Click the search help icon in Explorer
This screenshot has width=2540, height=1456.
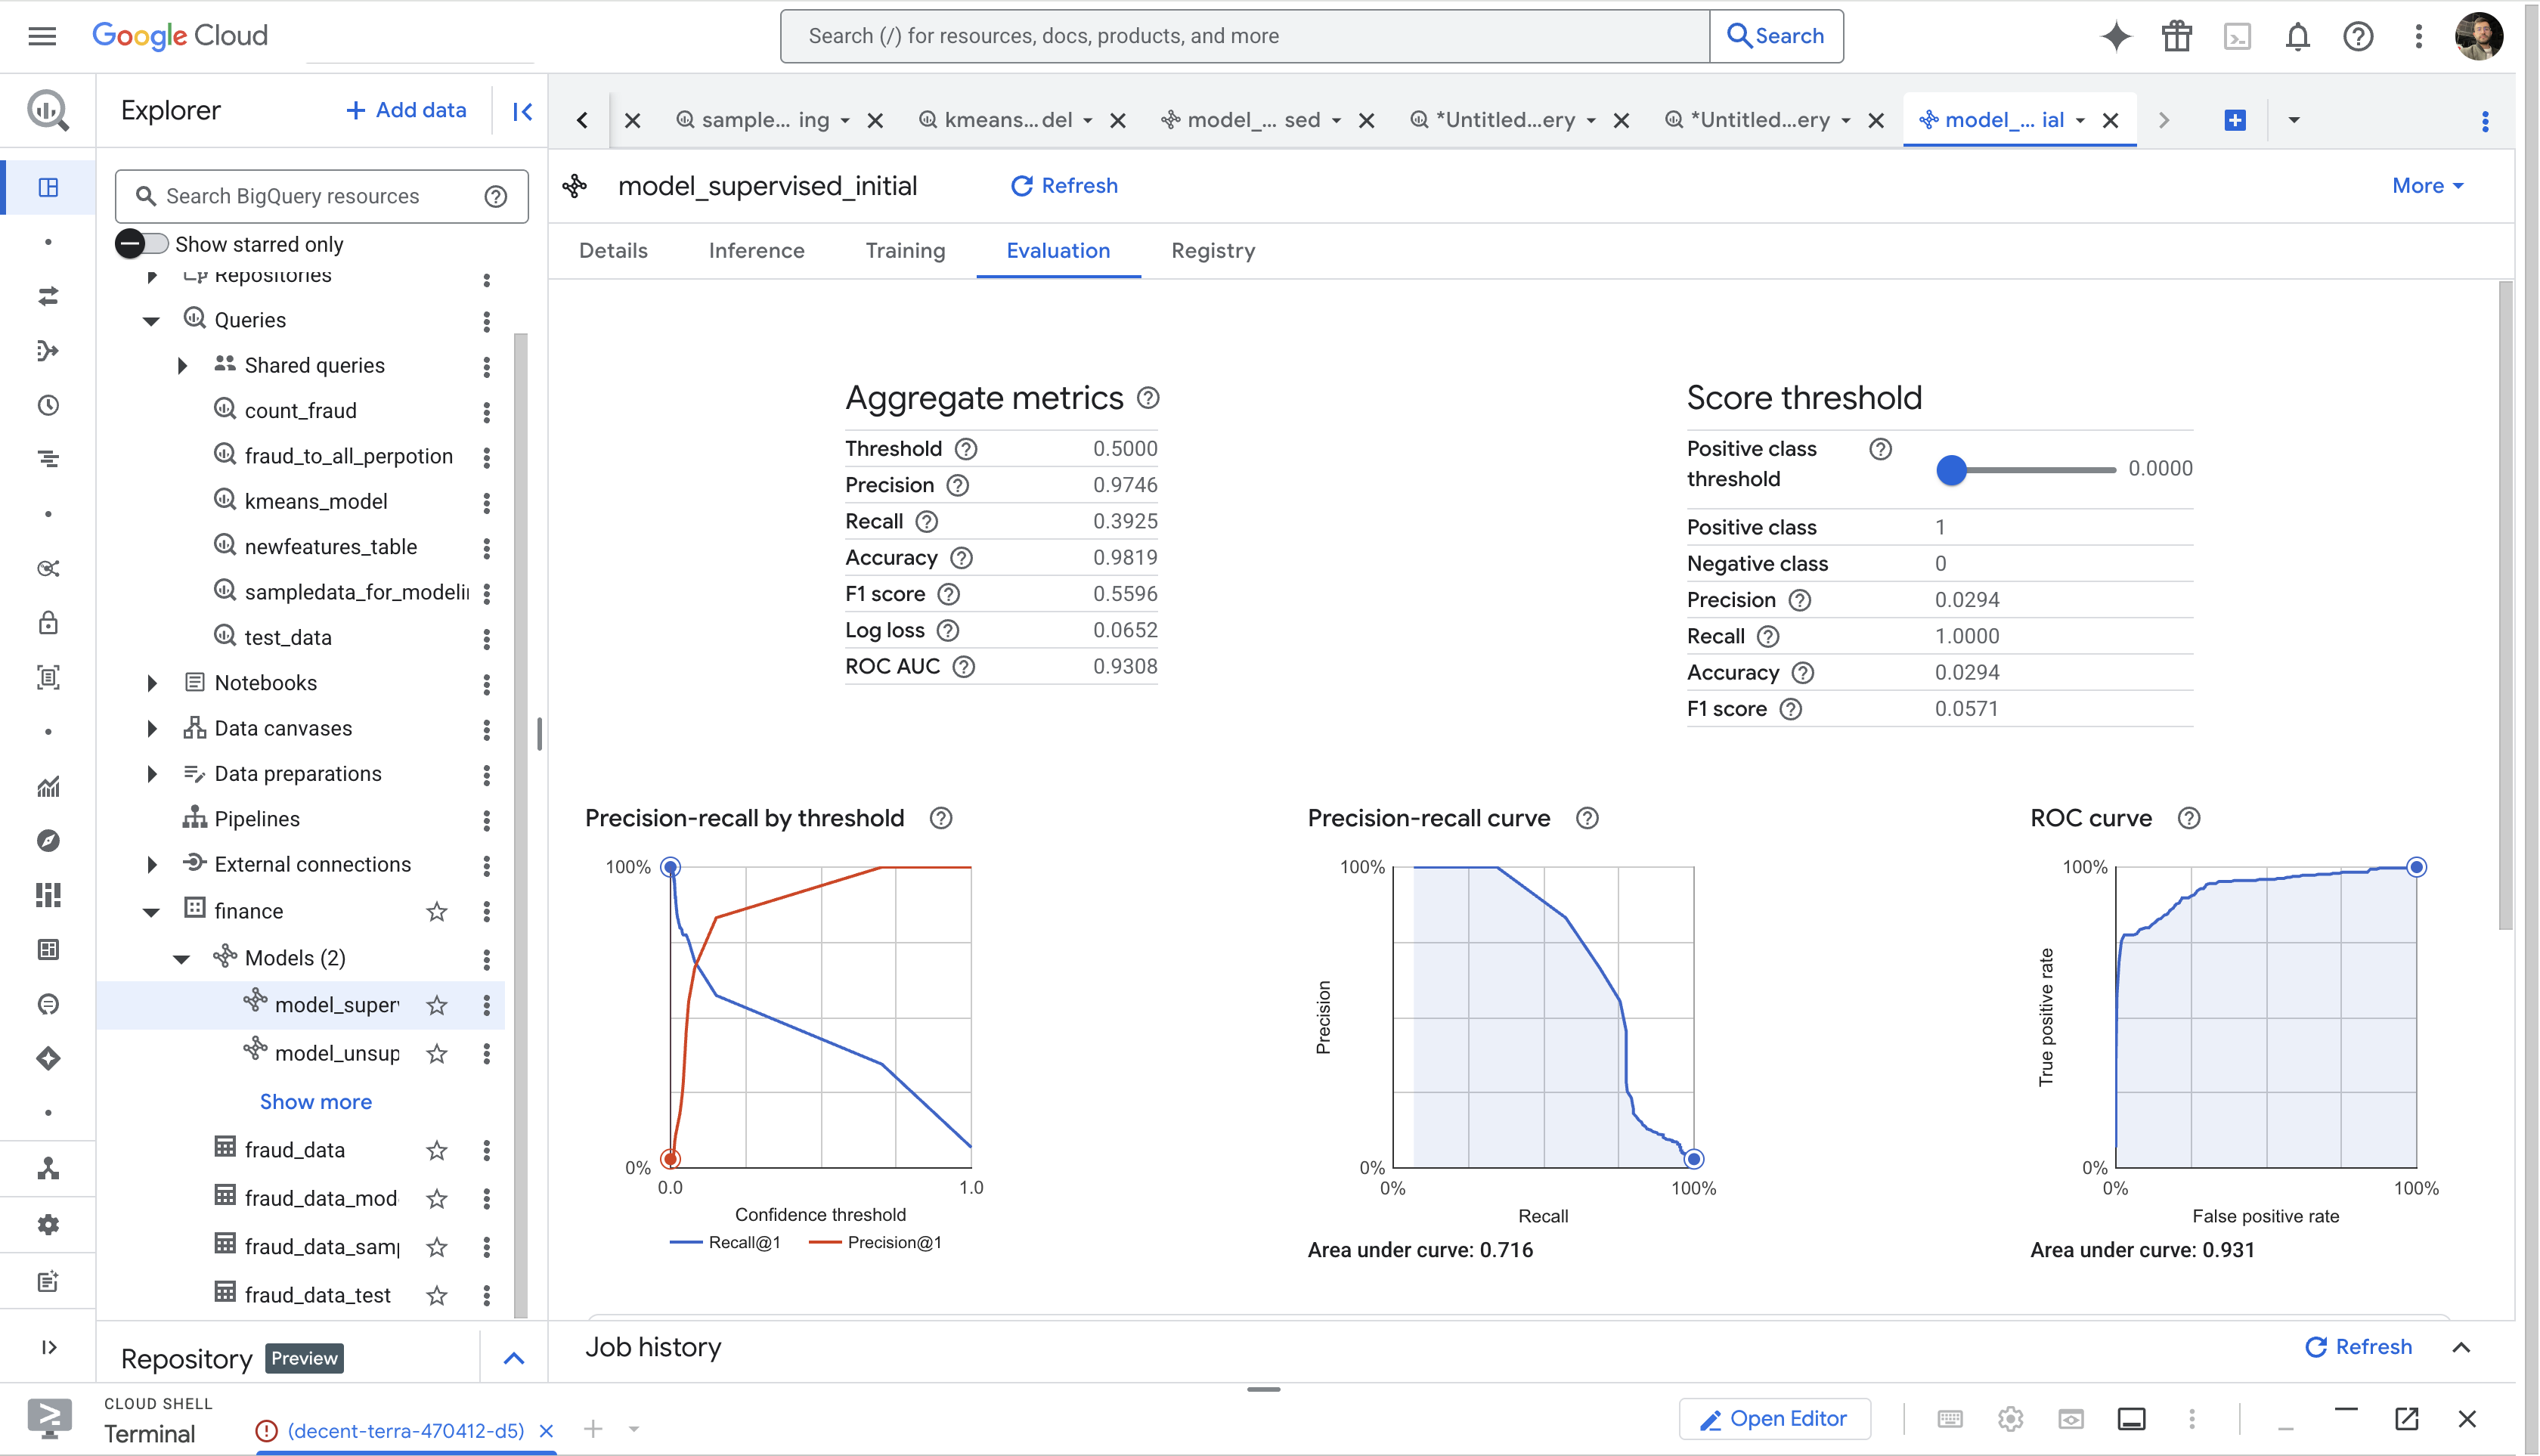click(496, 196)
